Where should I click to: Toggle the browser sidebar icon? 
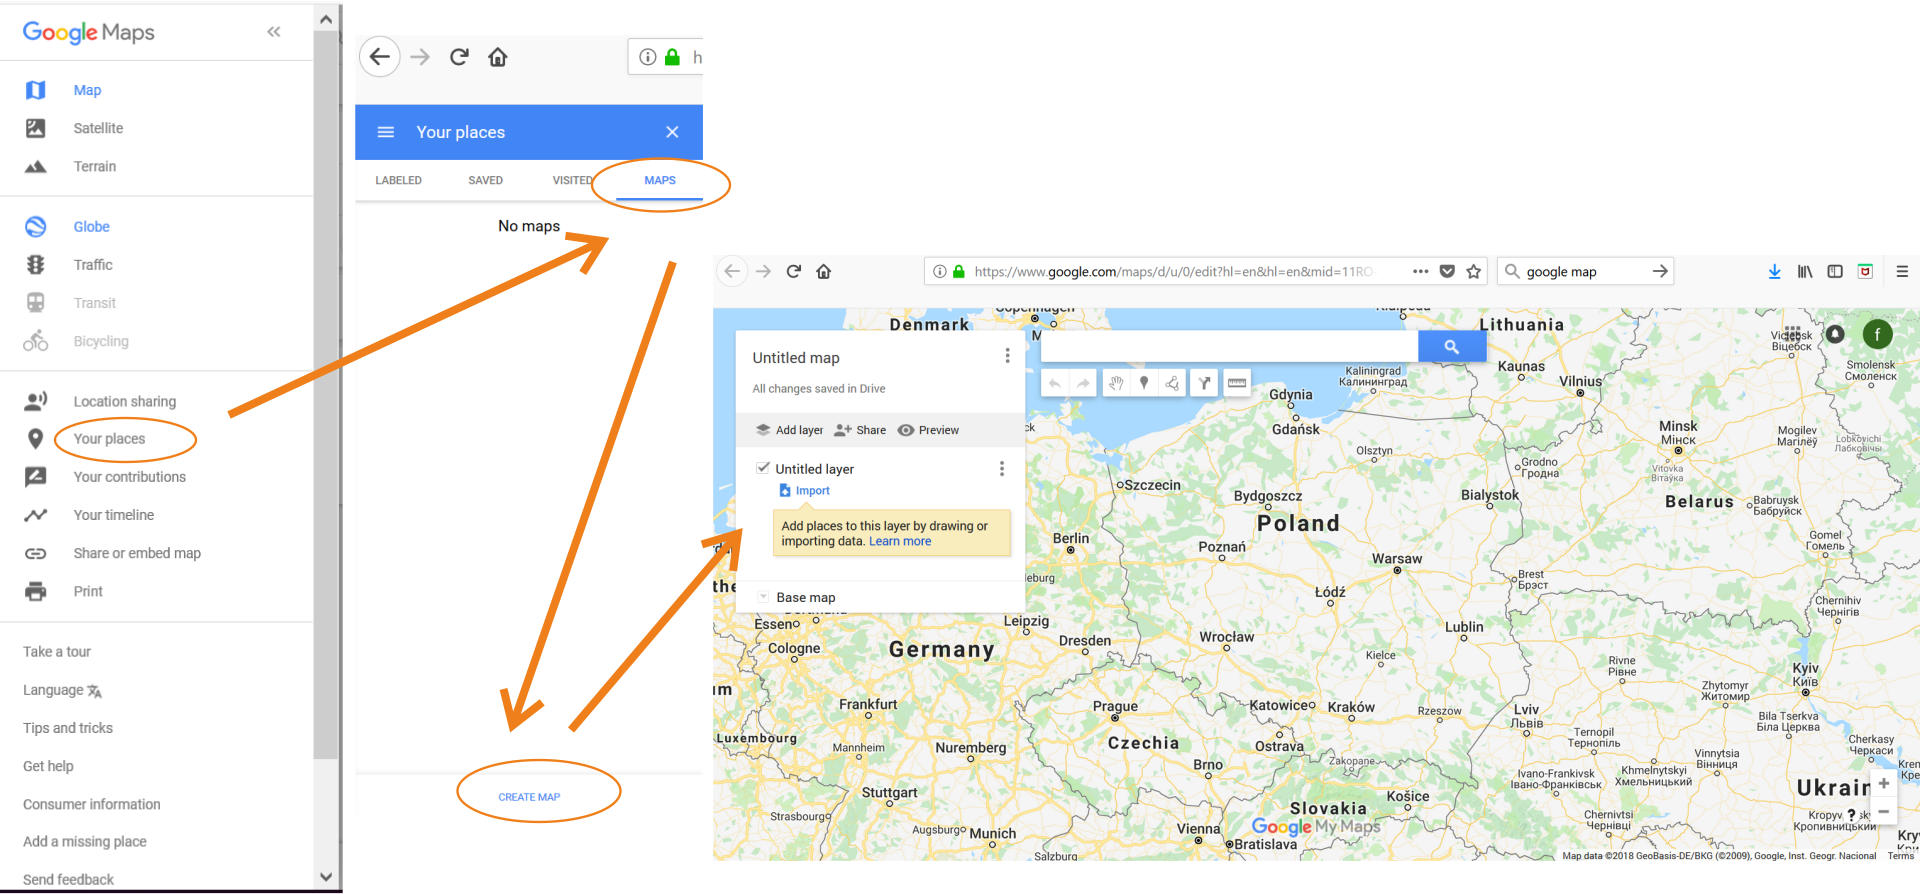[x=1835, y=271]
